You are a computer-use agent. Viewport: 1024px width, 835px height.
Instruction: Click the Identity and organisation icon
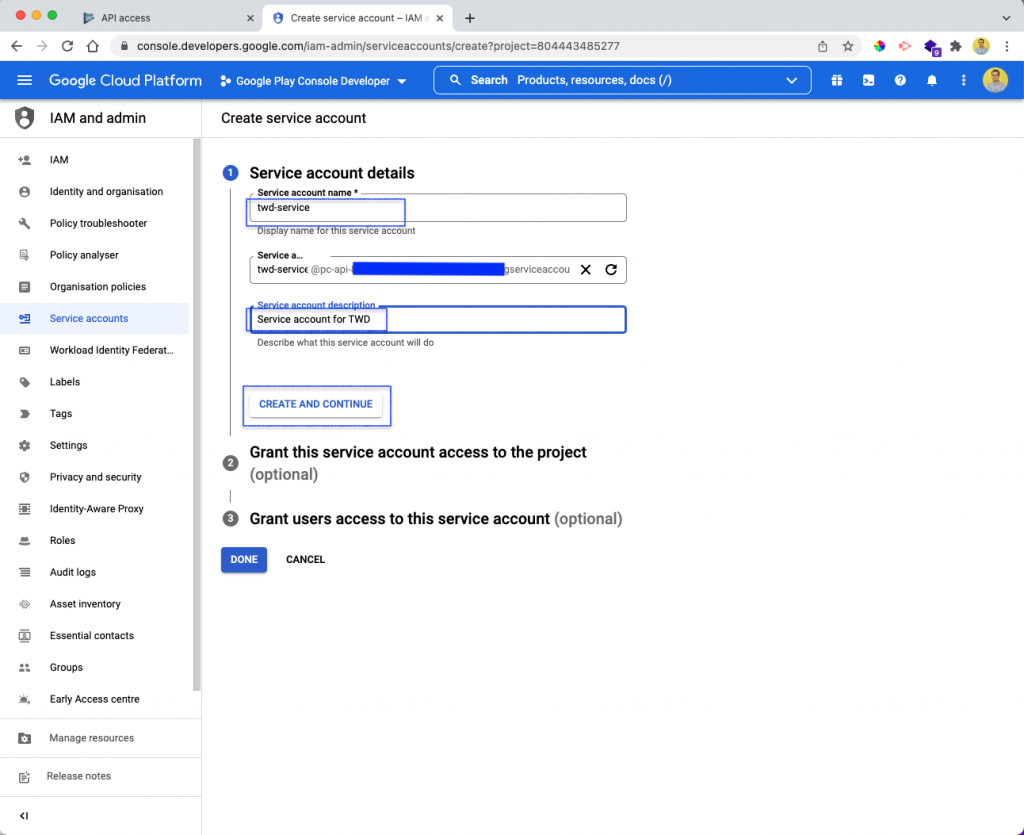[x=24, y=192]
